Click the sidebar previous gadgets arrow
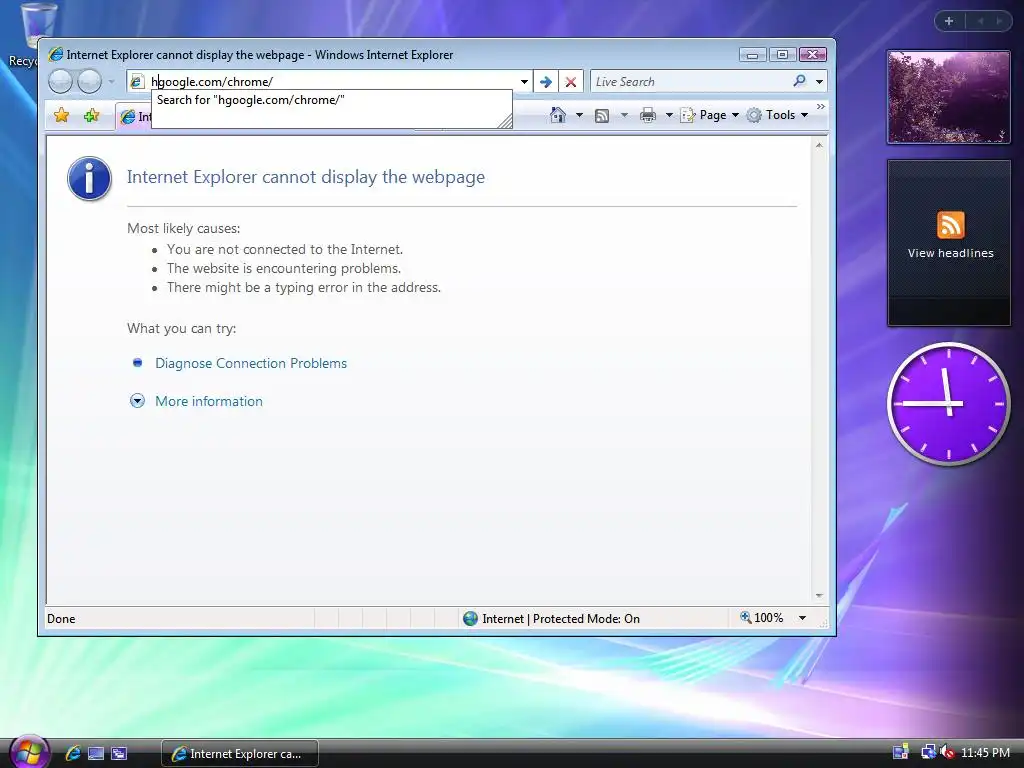Image resolution: width=1024 pixels, height=768 pixels. [x=980, y=21]
